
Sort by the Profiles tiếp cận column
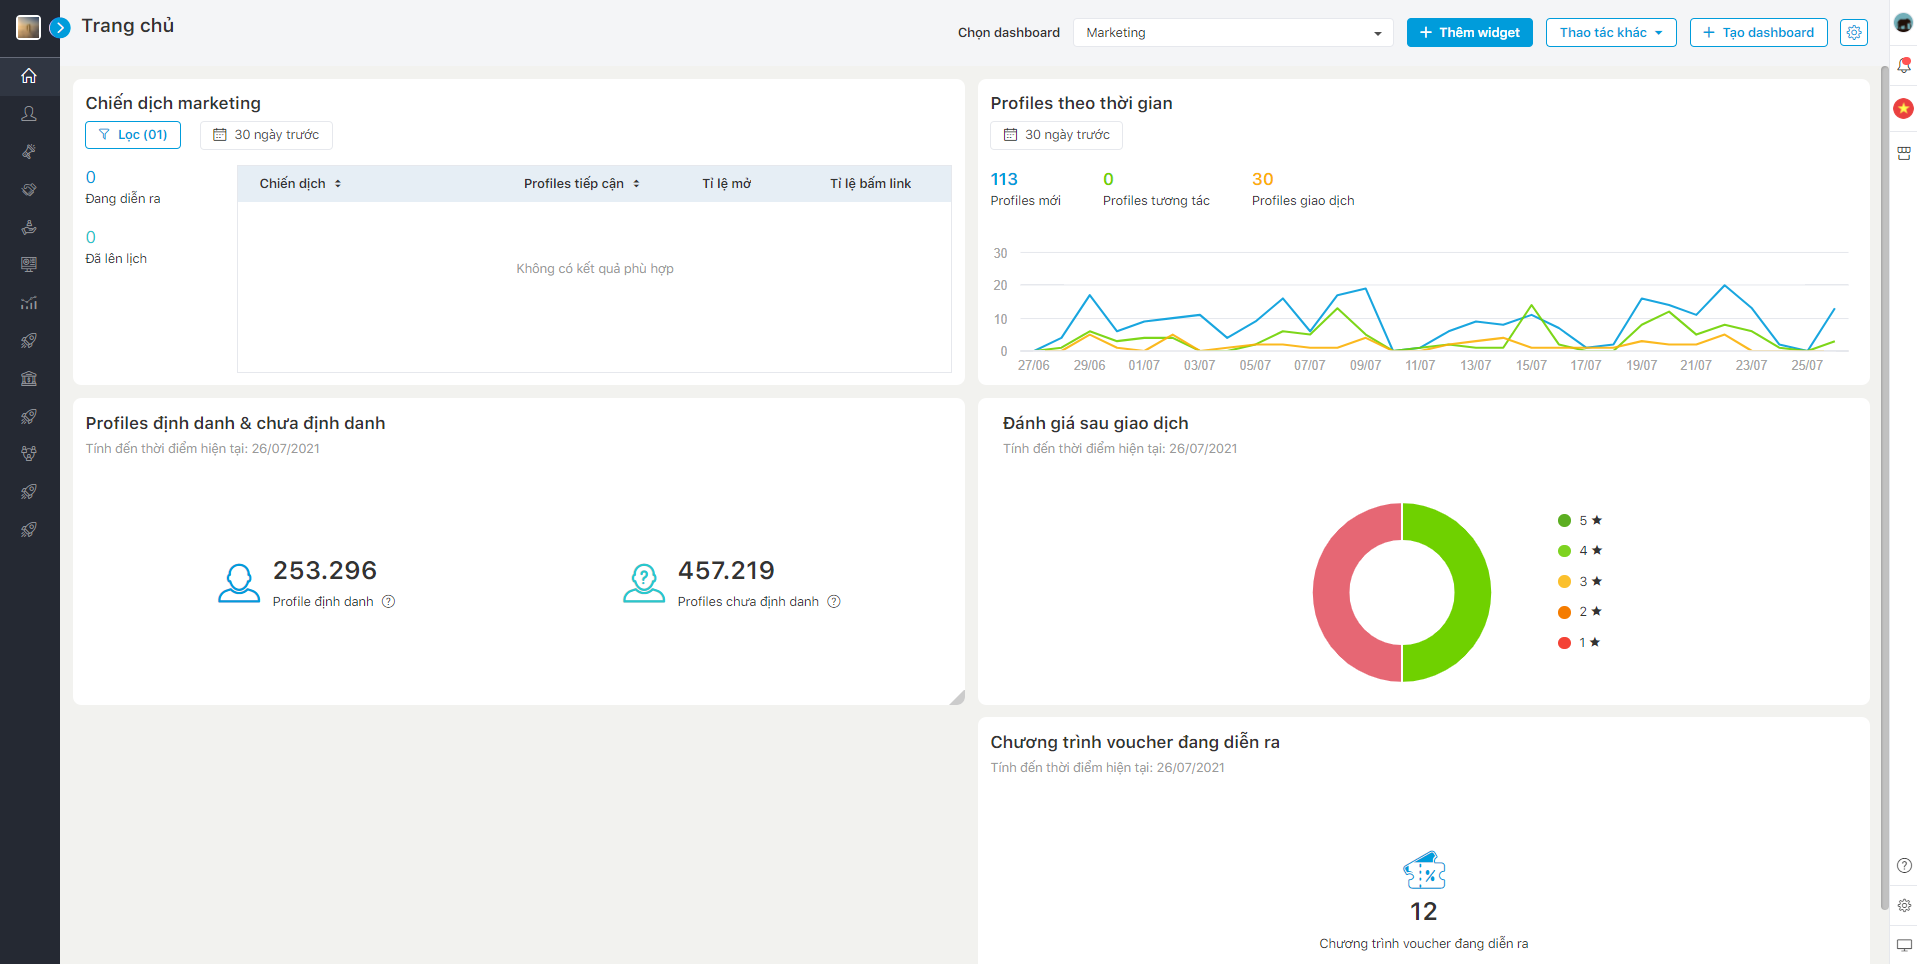click(x=582, y=184)
